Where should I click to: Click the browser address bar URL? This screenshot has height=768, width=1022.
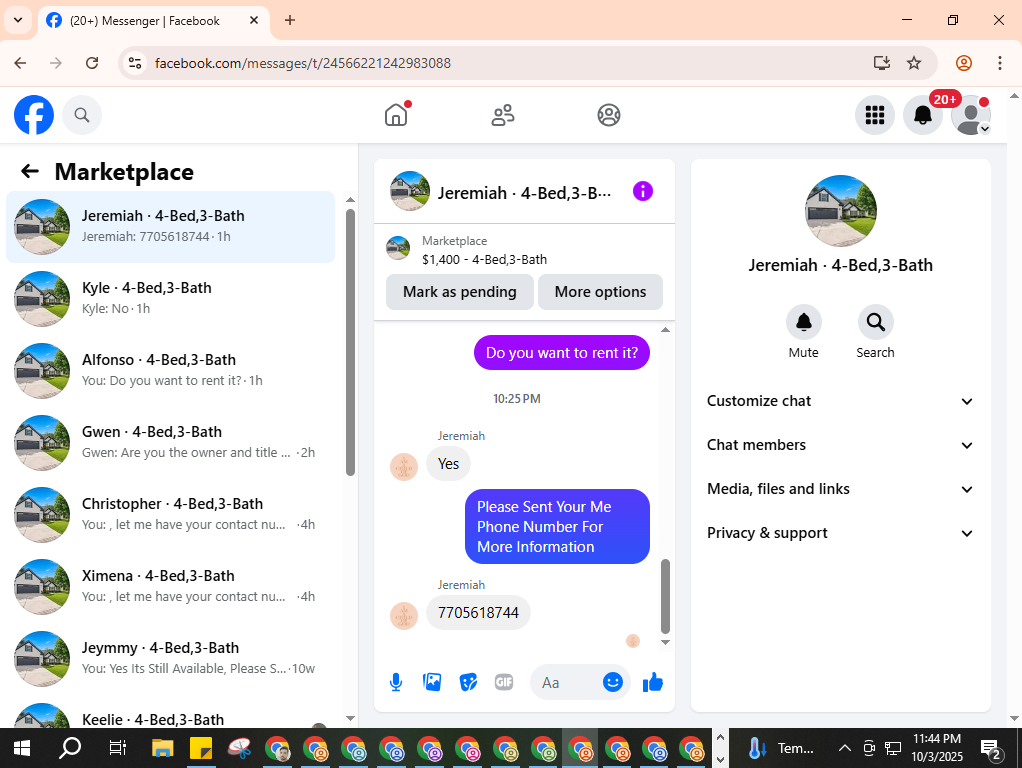(x=302, y=63)
